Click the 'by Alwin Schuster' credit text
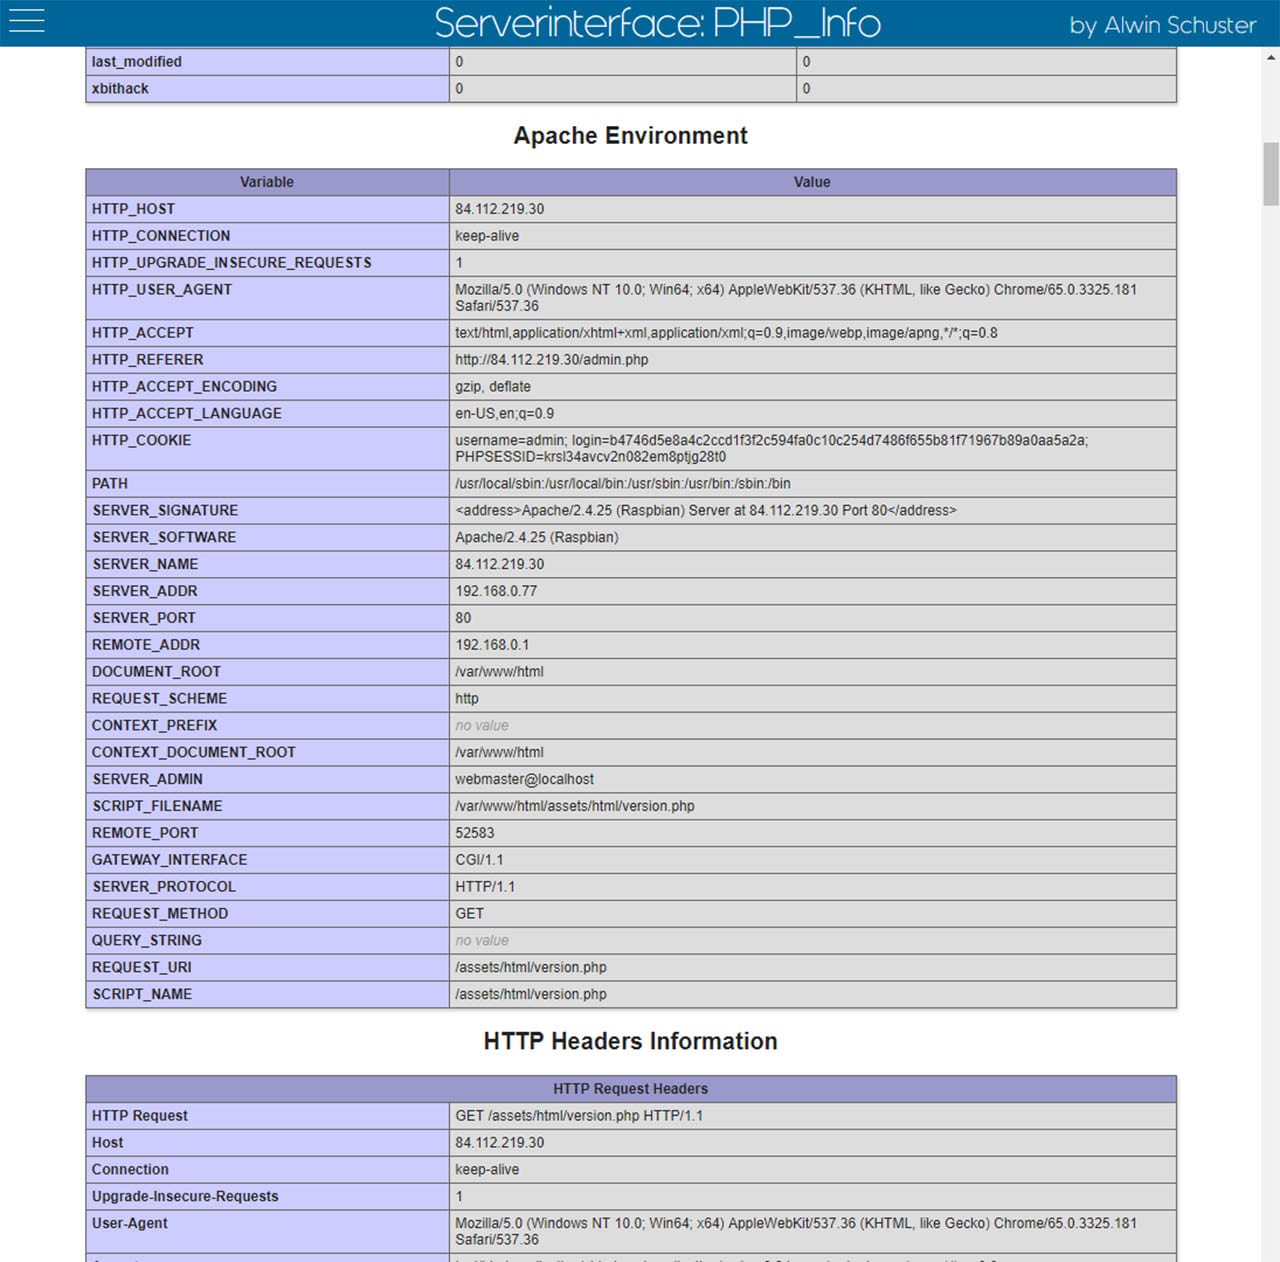This screenshot has height=1262, width=1280. pyautogui.click(x=1162, y=25)
